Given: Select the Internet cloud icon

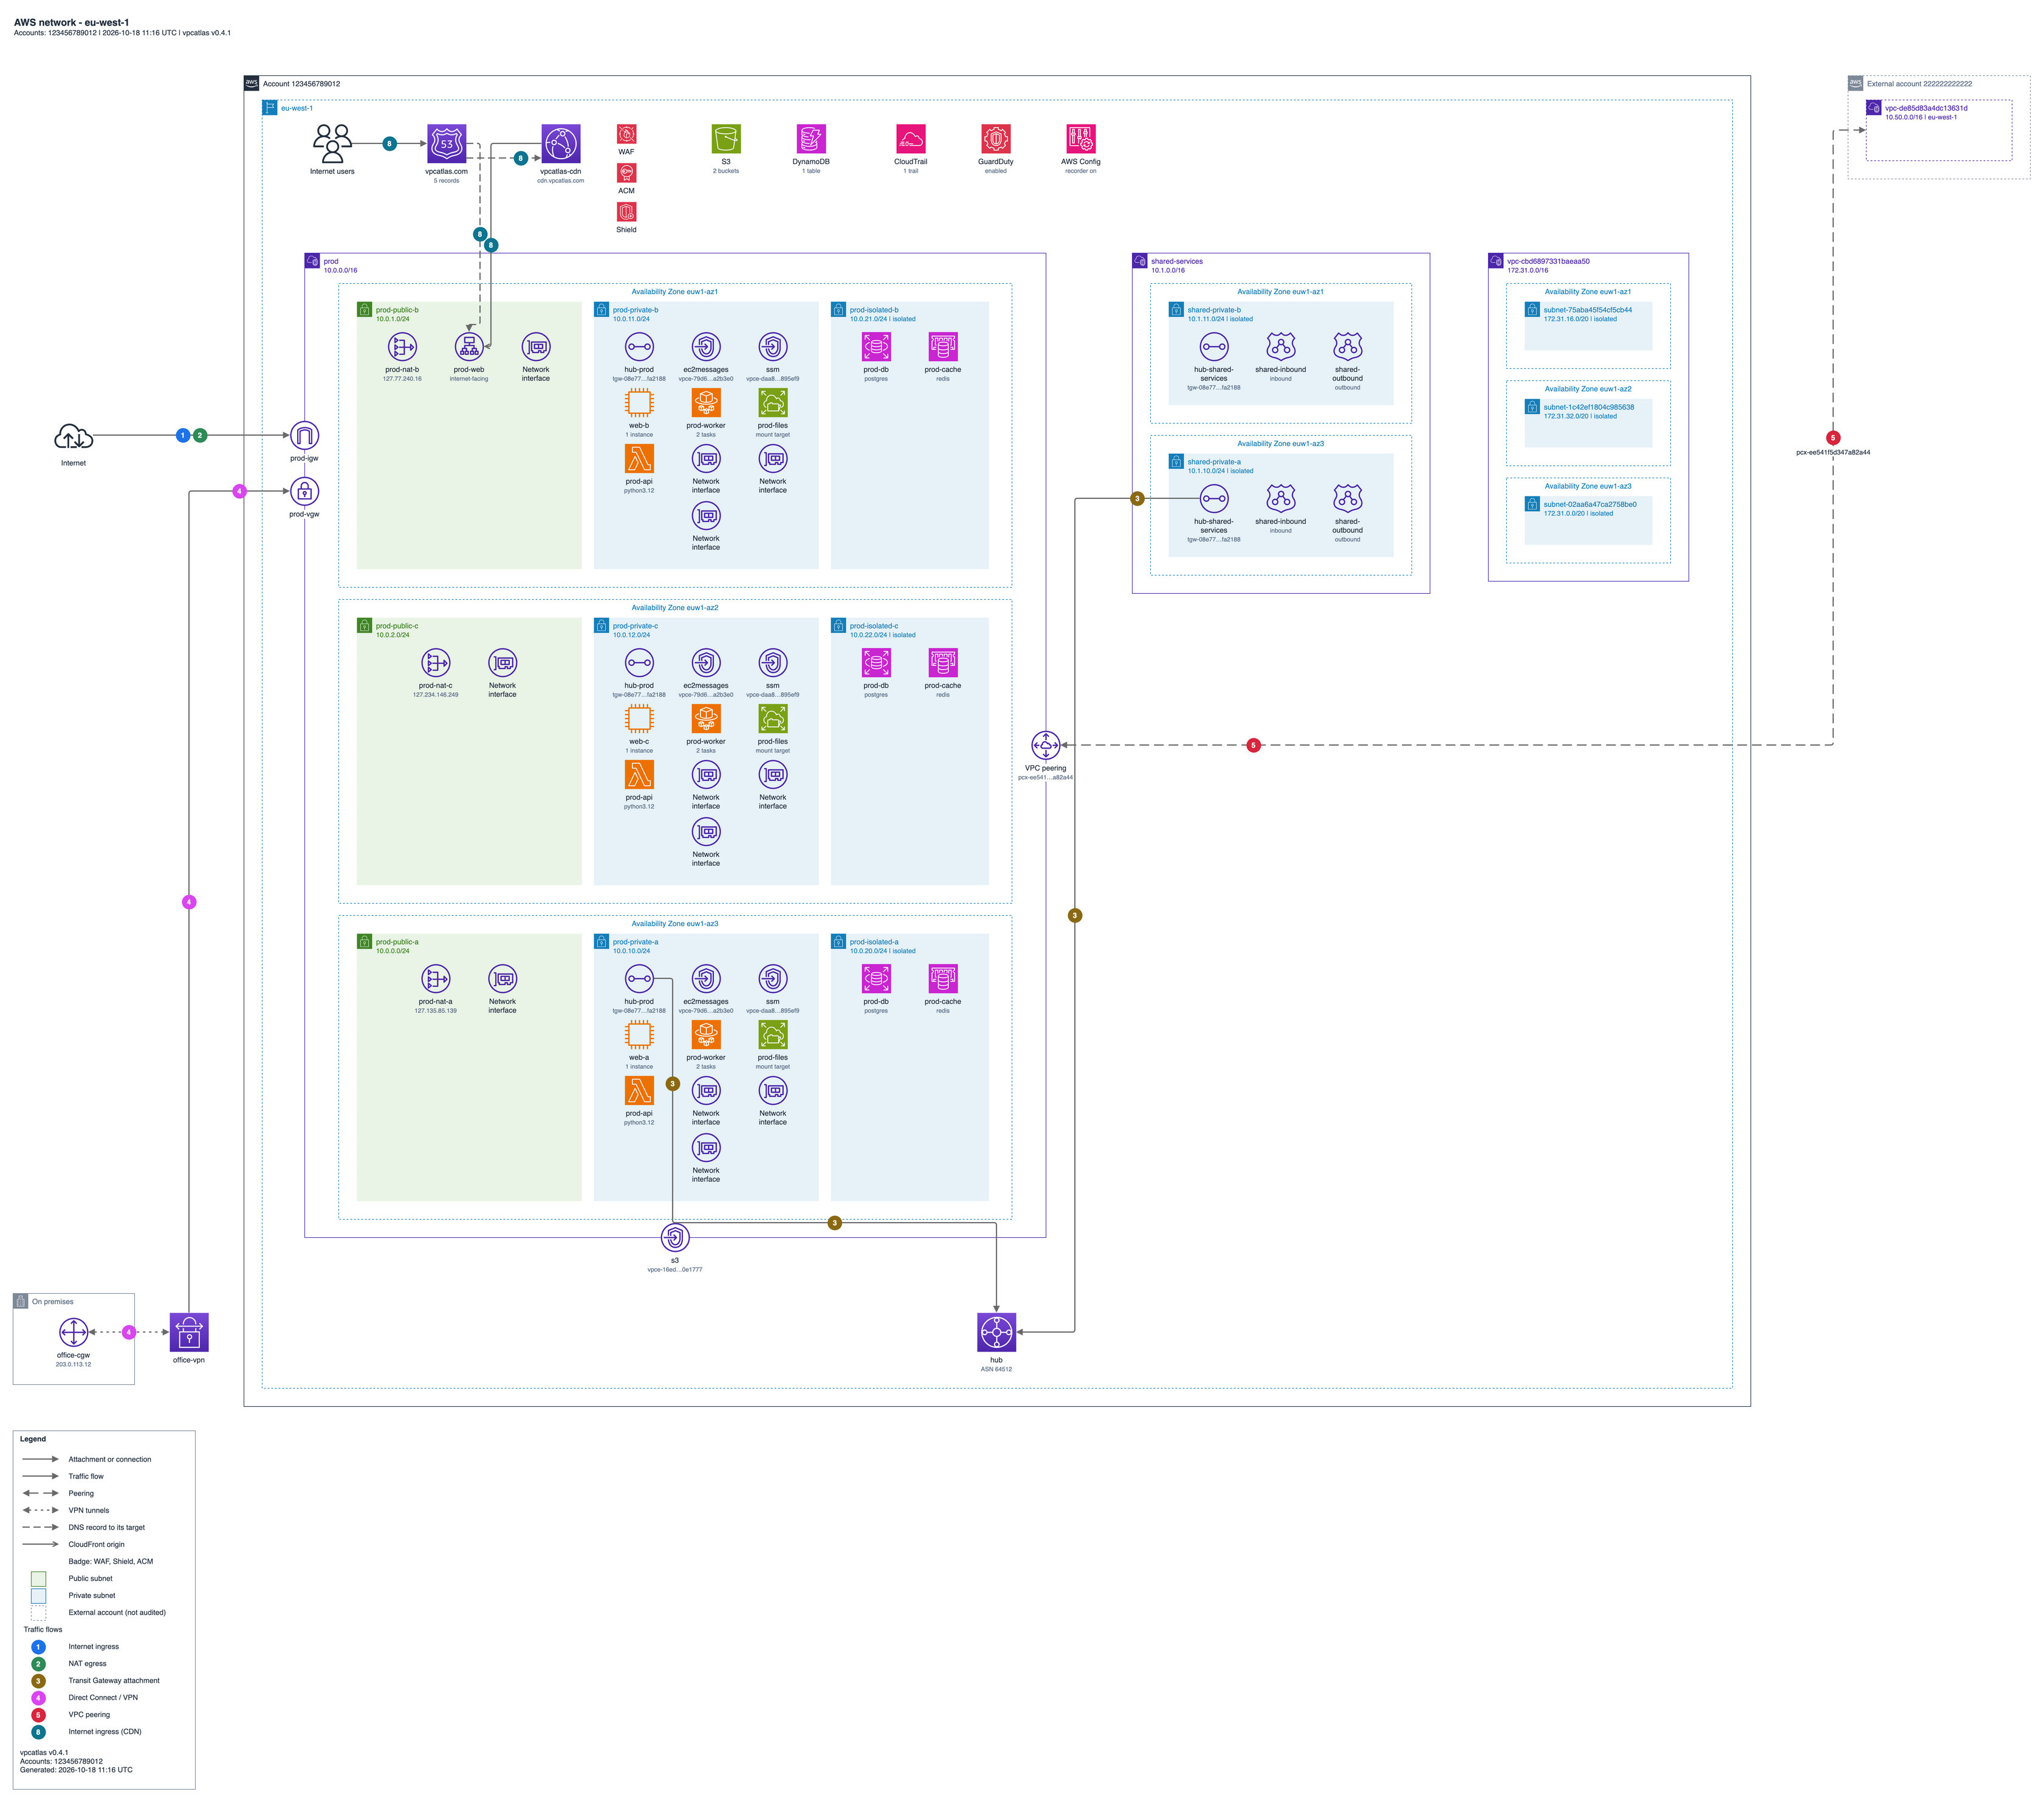Looking at the screenshot, I should pos(73,436).
